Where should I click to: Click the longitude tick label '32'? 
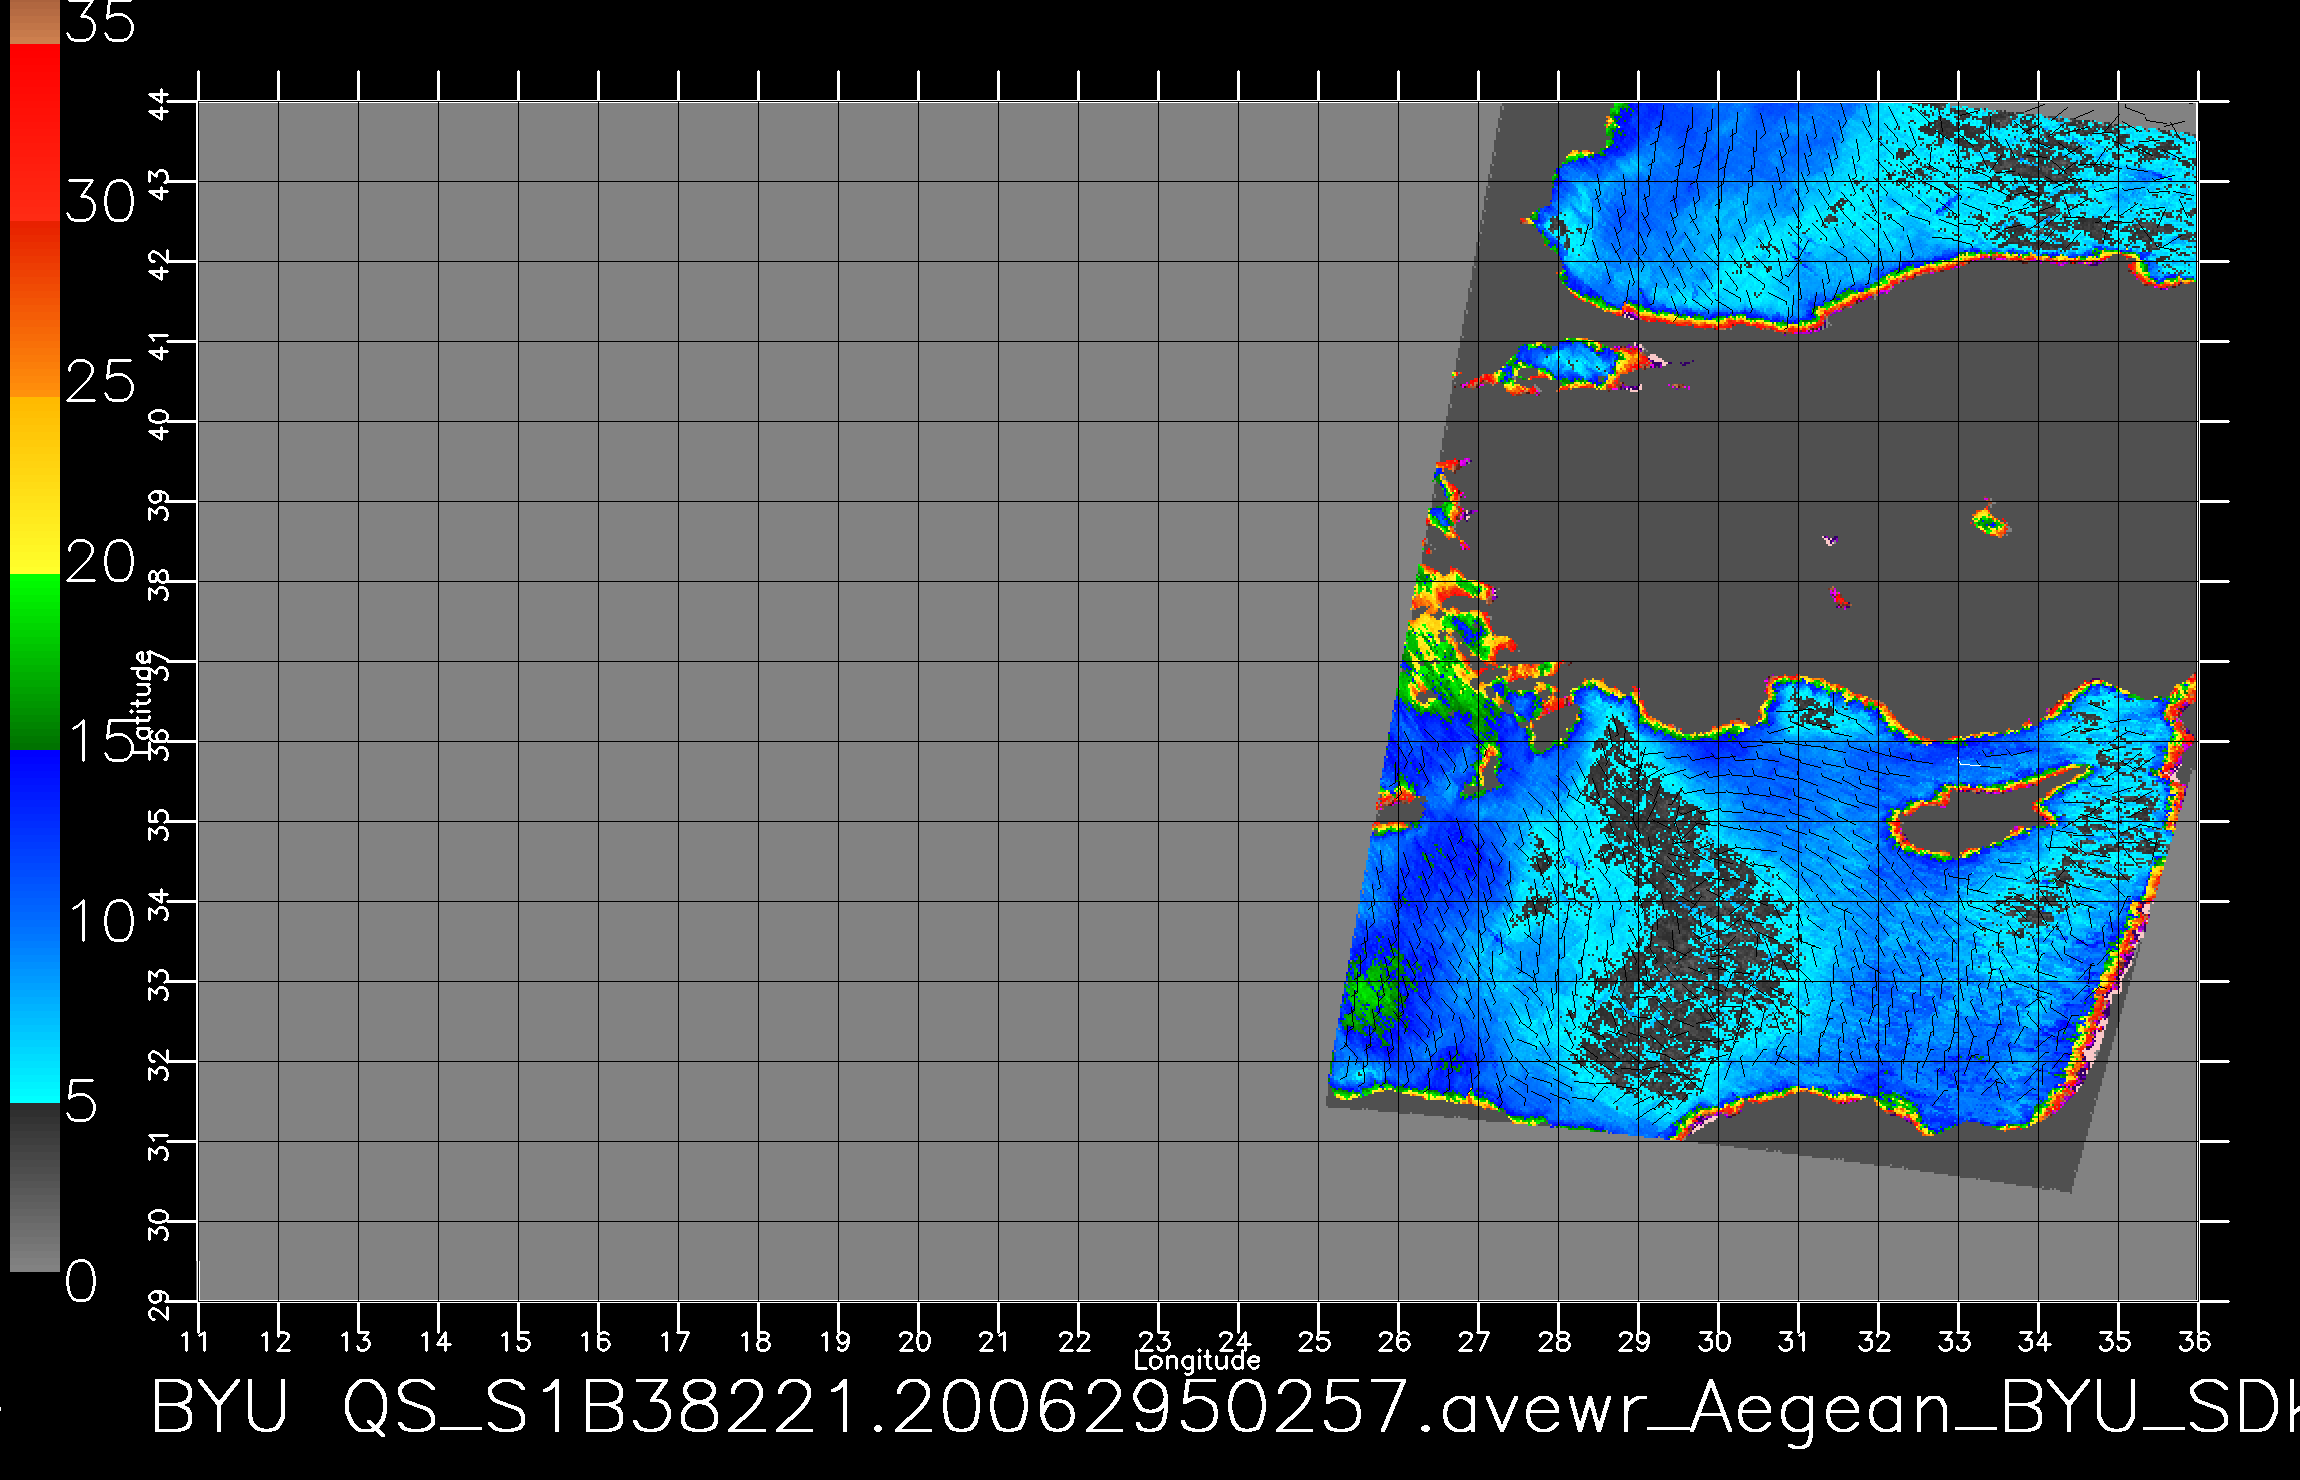[1875, 1341]
